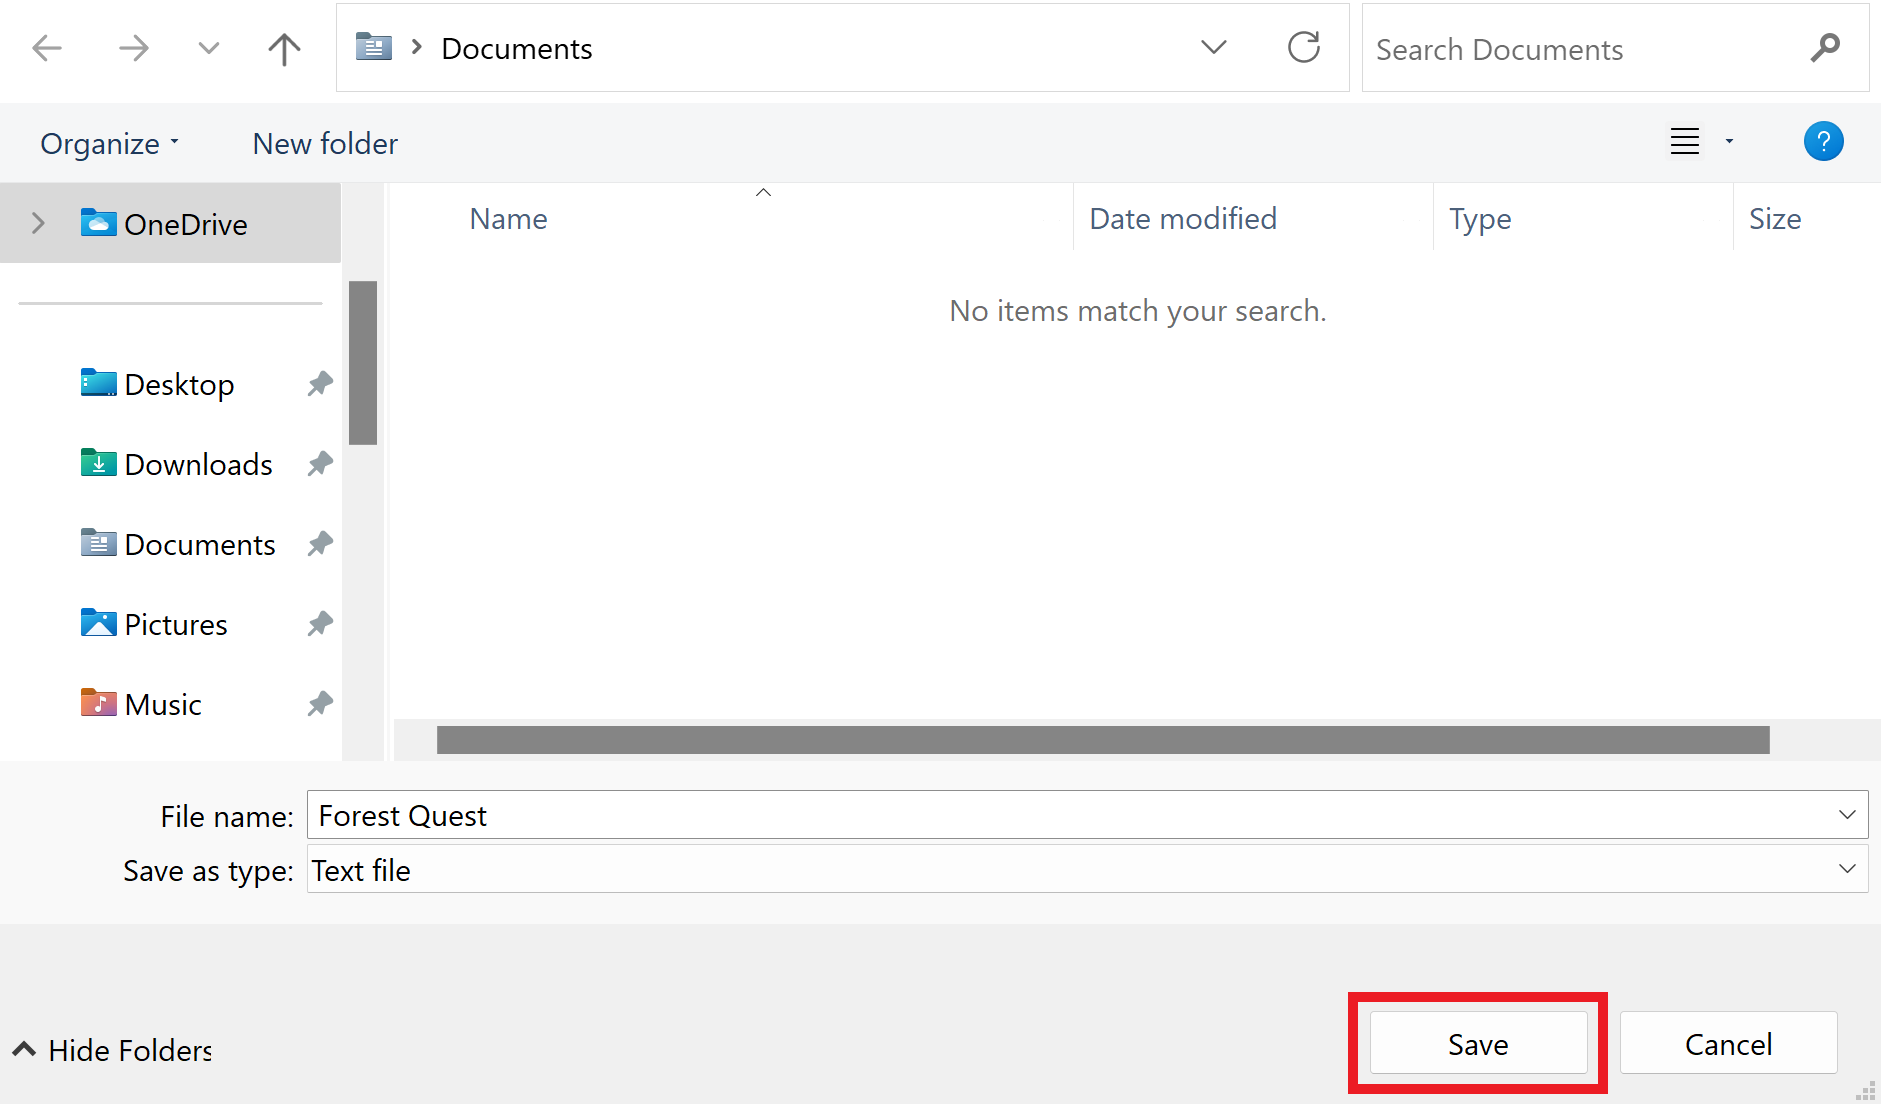Go up to the parent folder
This screenshot has width=1881, height=1104.
coord(284,47)
